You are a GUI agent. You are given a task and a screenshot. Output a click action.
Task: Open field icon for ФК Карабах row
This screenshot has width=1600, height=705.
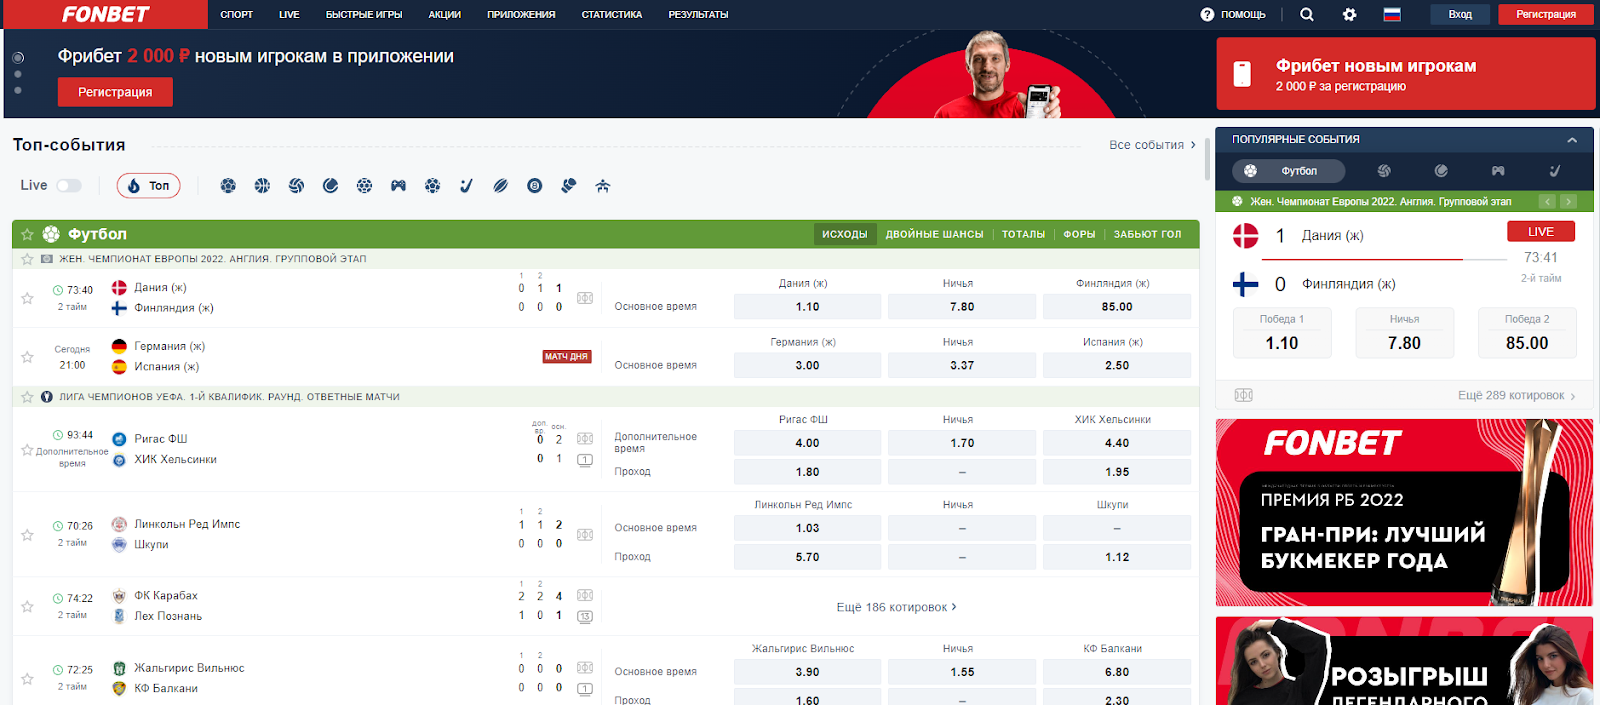[x=585, y=595]
